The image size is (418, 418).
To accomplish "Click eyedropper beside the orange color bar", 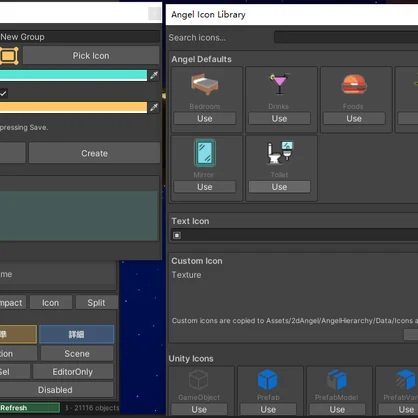I will tap(154, 107).
